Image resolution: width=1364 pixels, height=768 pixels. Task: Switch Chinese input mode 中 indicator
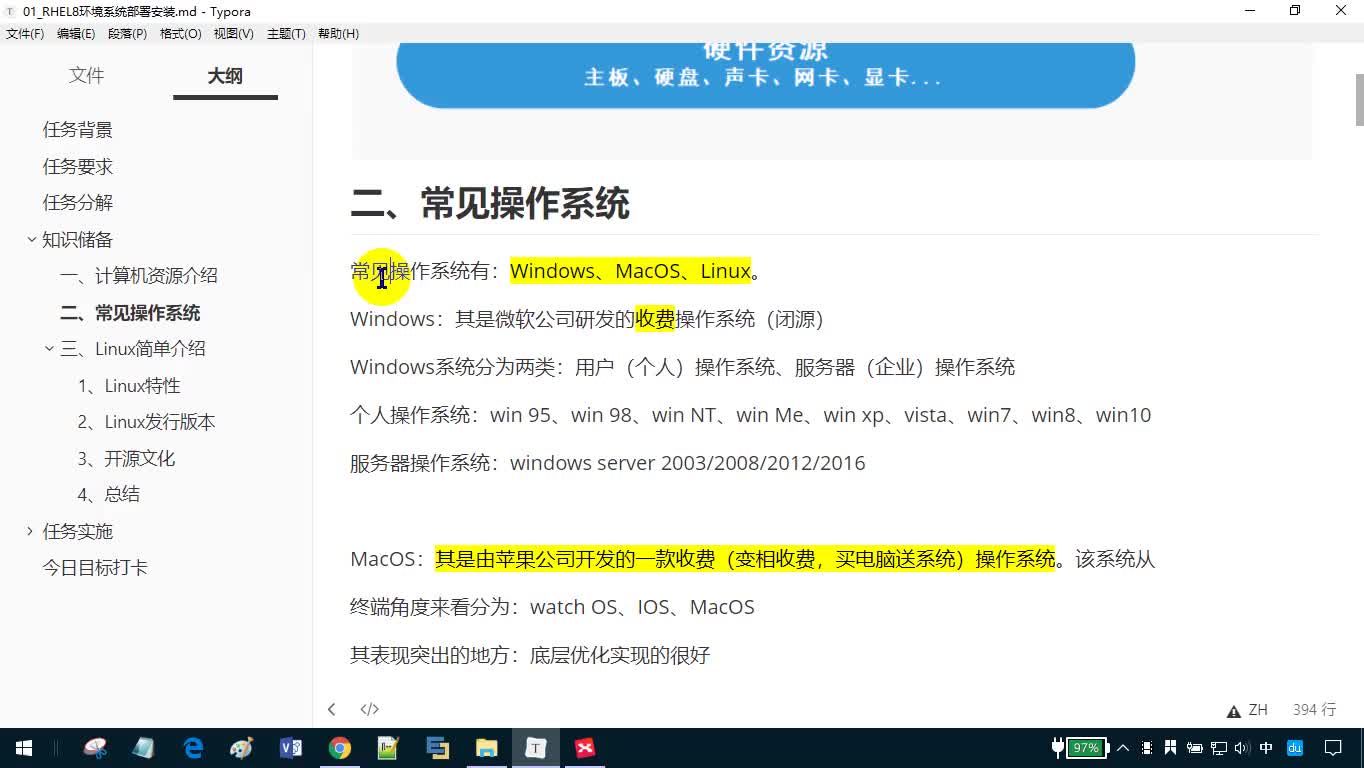[x=1267, y=747]
